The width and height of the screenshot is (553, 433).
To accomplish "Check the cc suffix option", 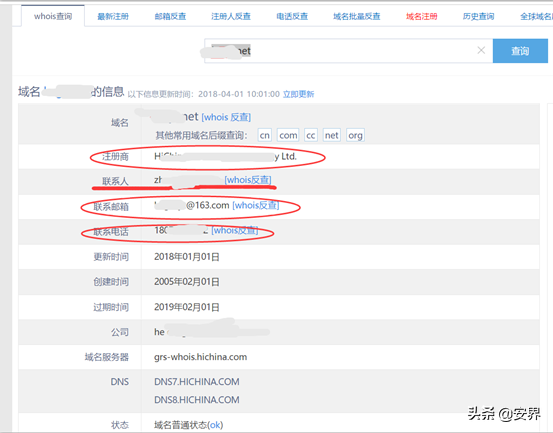I will [x=311, y=135].
